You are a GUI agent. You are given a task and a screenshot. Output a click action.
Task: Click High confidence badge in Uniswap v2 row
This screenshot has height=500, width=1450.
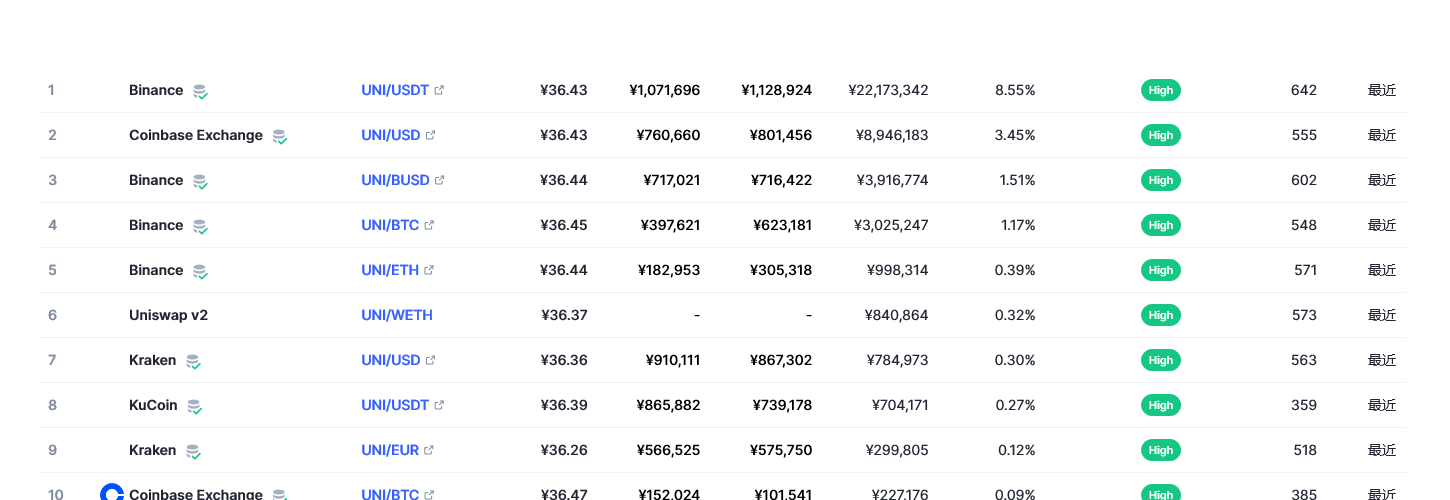(x=1161, y=315)
